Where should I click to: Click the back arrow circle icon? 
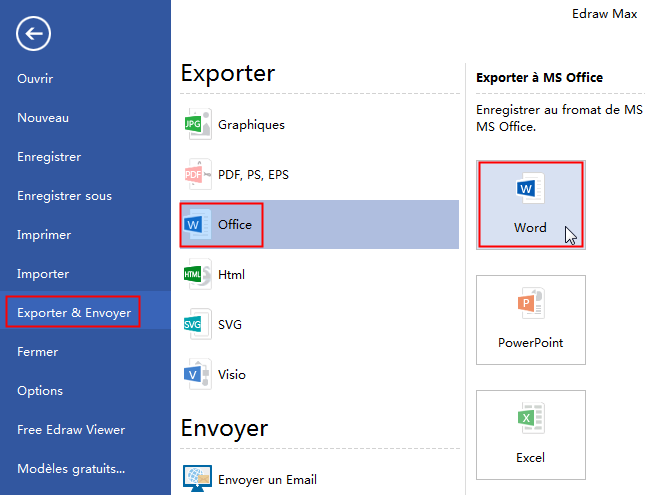[33, 34]
